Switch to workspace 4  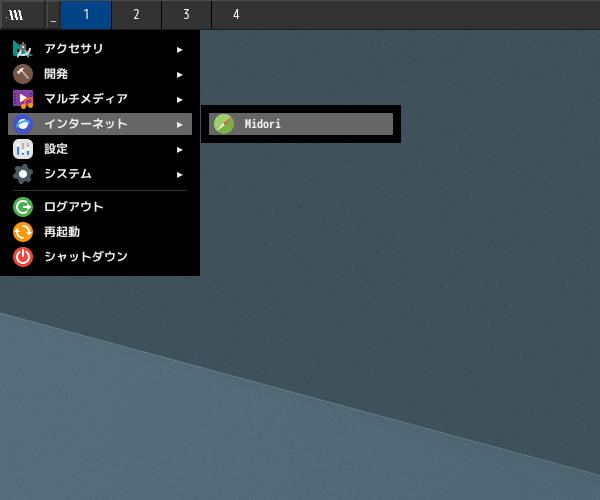[x=236, y=15]
